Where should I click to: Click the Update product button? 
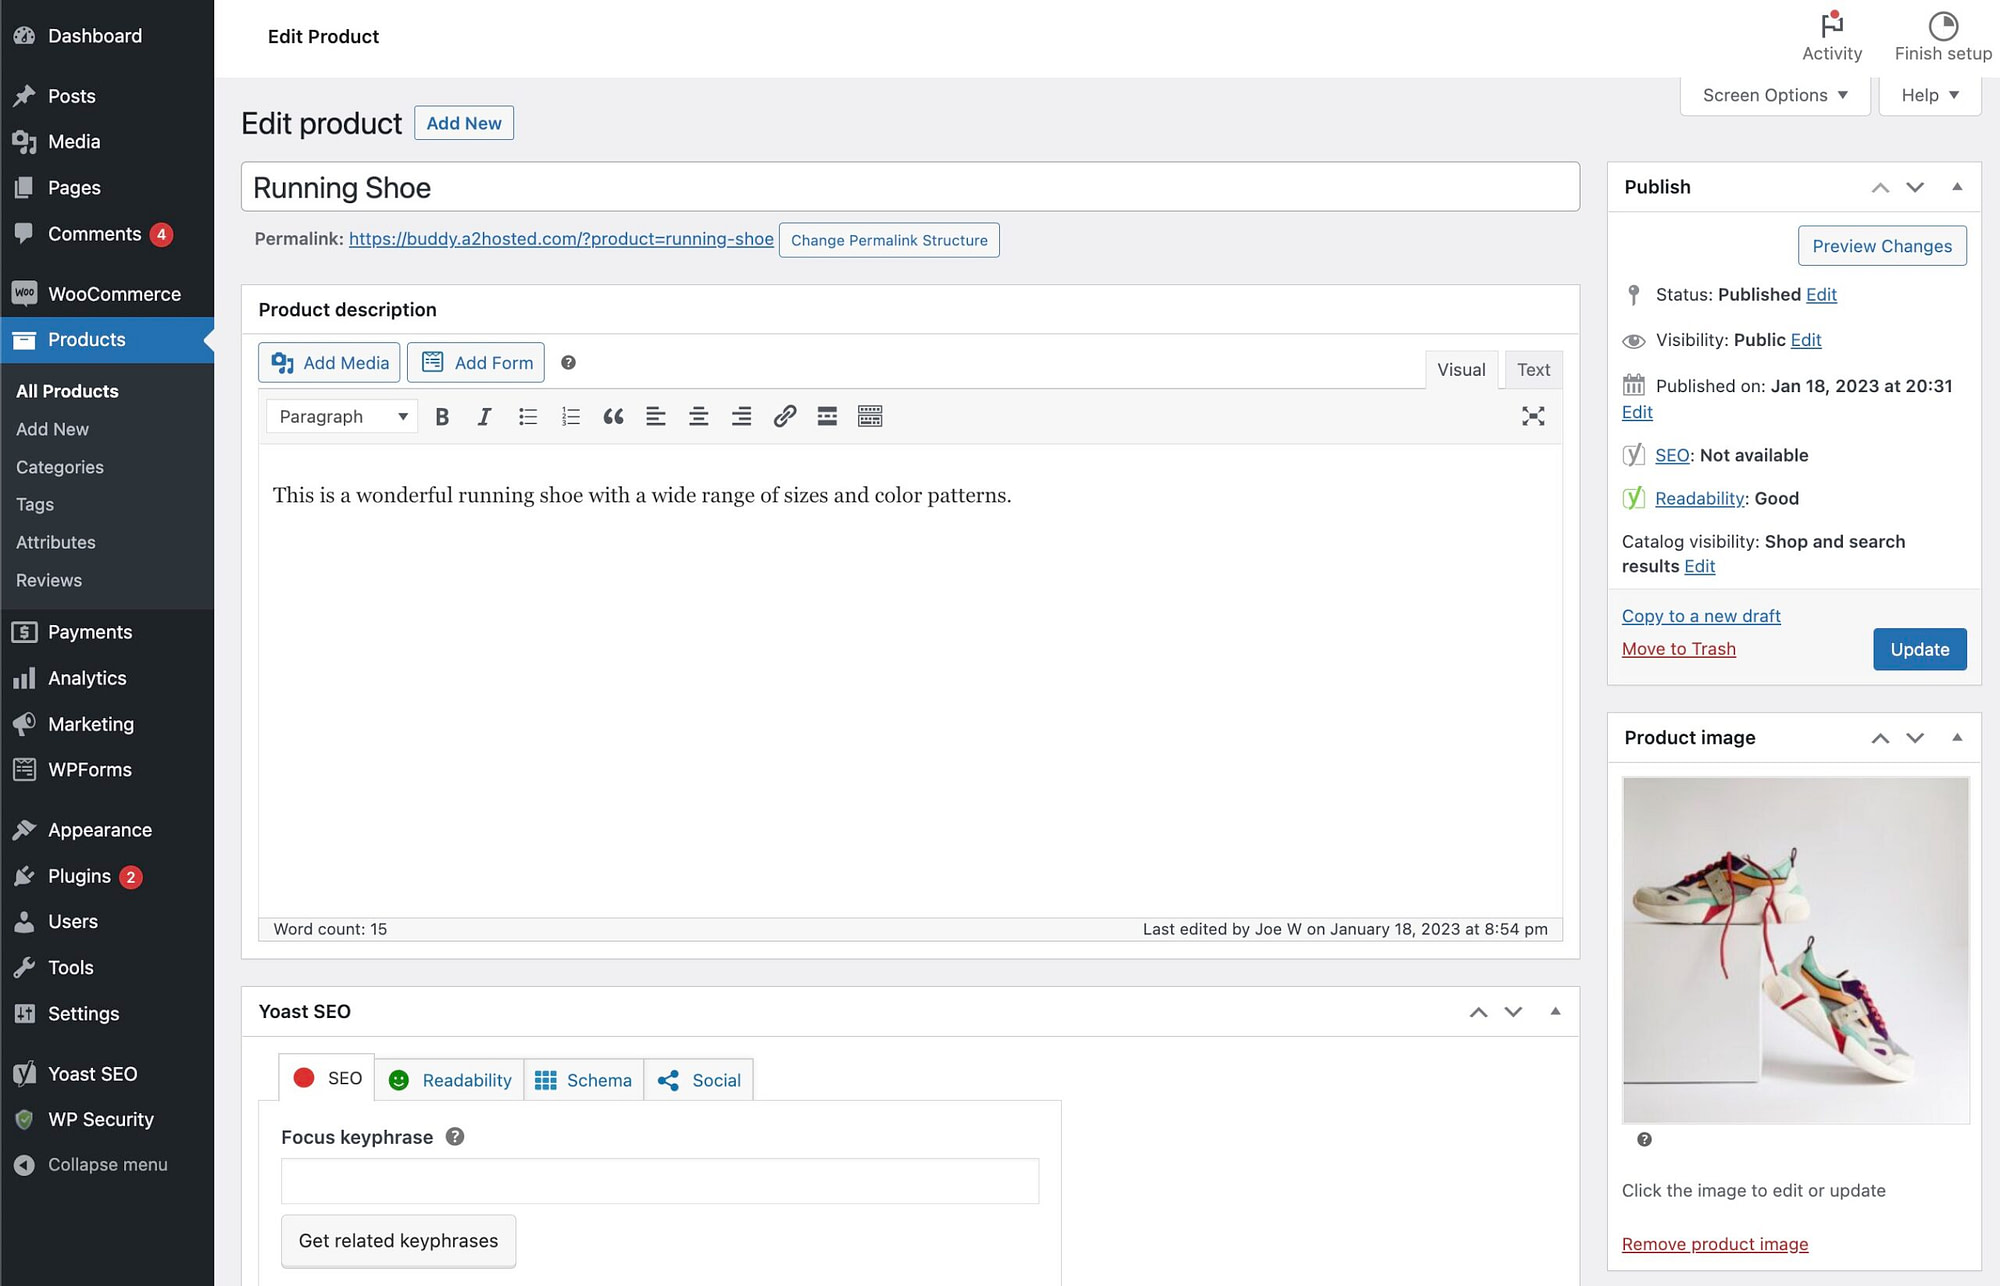[x=1918, y=649]
